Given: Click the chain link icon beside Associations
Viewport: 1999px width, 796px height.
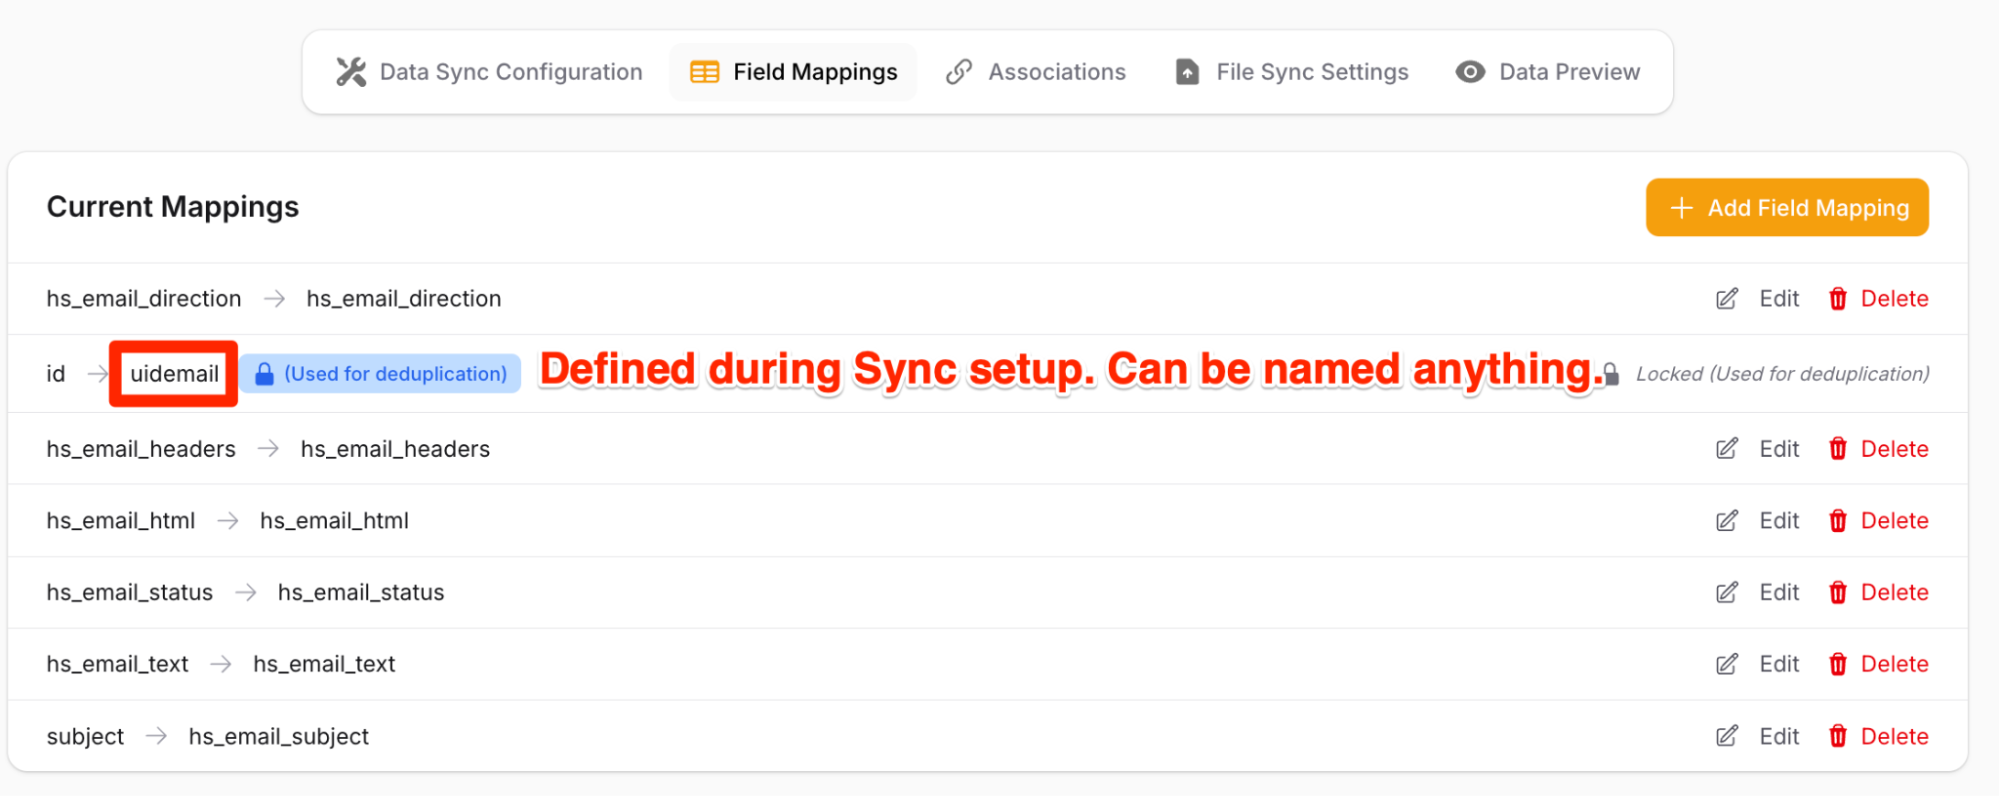Looking at the screenshot, I should [959, 72].
